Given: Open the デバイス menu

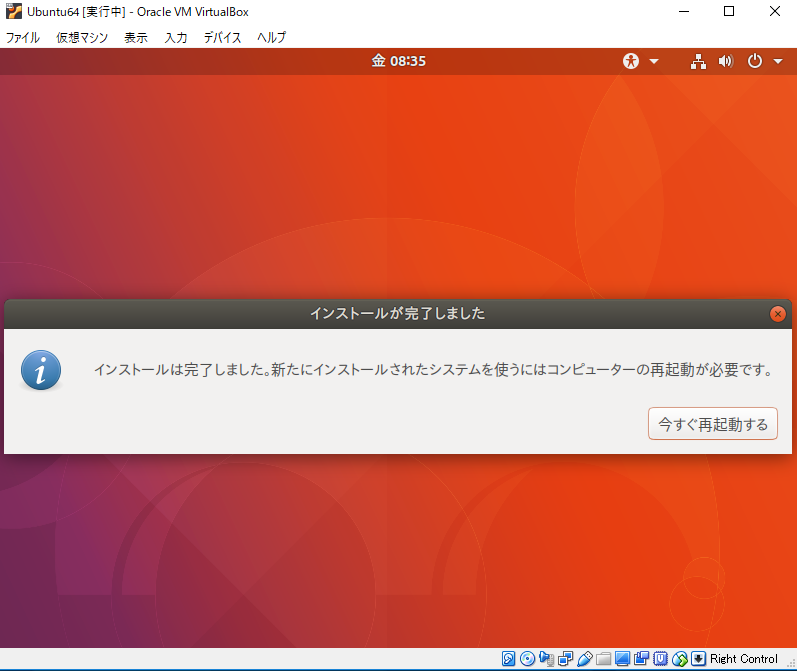Looking at the screenshot, I should pos(222,38).
